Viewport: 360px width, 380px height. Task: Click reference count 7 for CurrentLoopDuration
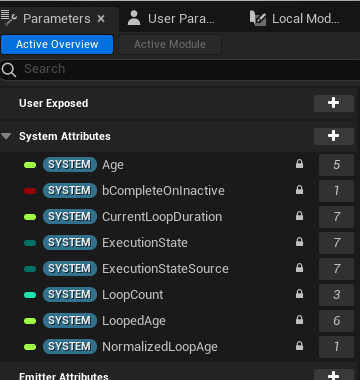[x=336, y=217]
